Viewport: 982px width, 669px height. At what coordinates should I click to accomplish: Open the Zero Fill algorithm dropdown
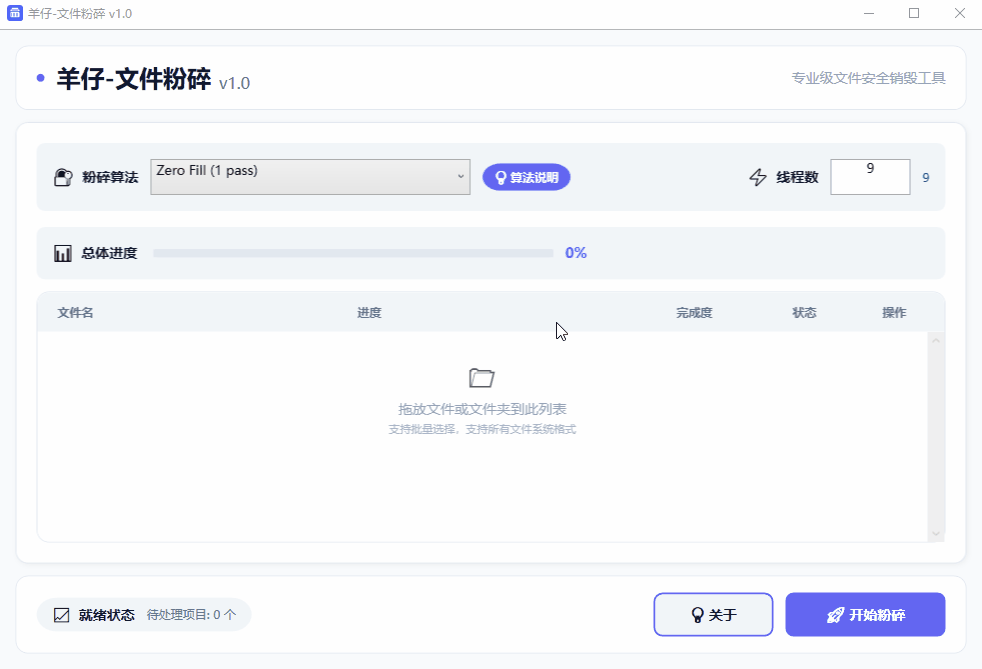click(x=310, y=176)
